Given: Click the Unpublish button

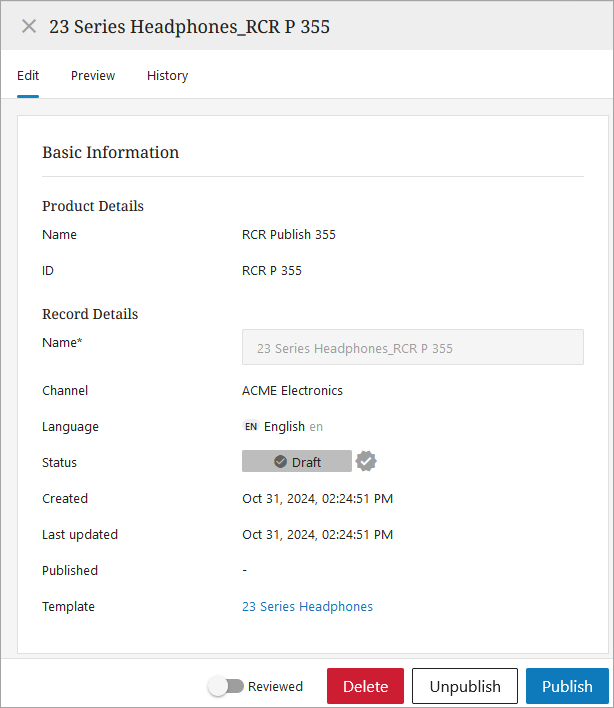Looking at the screenshot, I should coord(465,686).
